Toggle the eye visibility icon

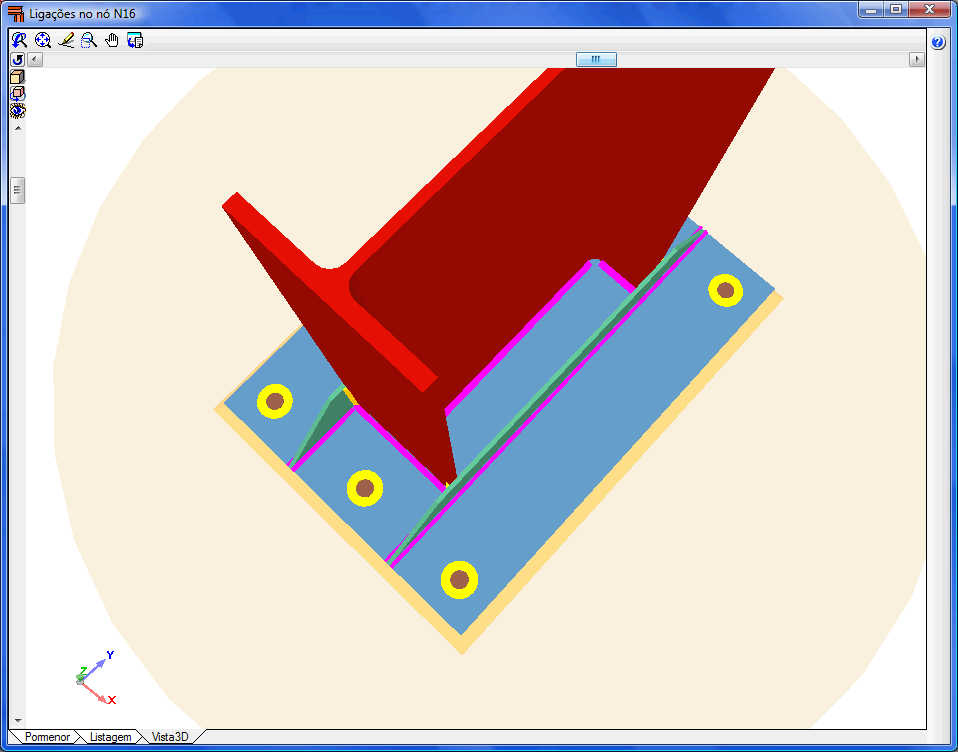click(x=17, y=110)
